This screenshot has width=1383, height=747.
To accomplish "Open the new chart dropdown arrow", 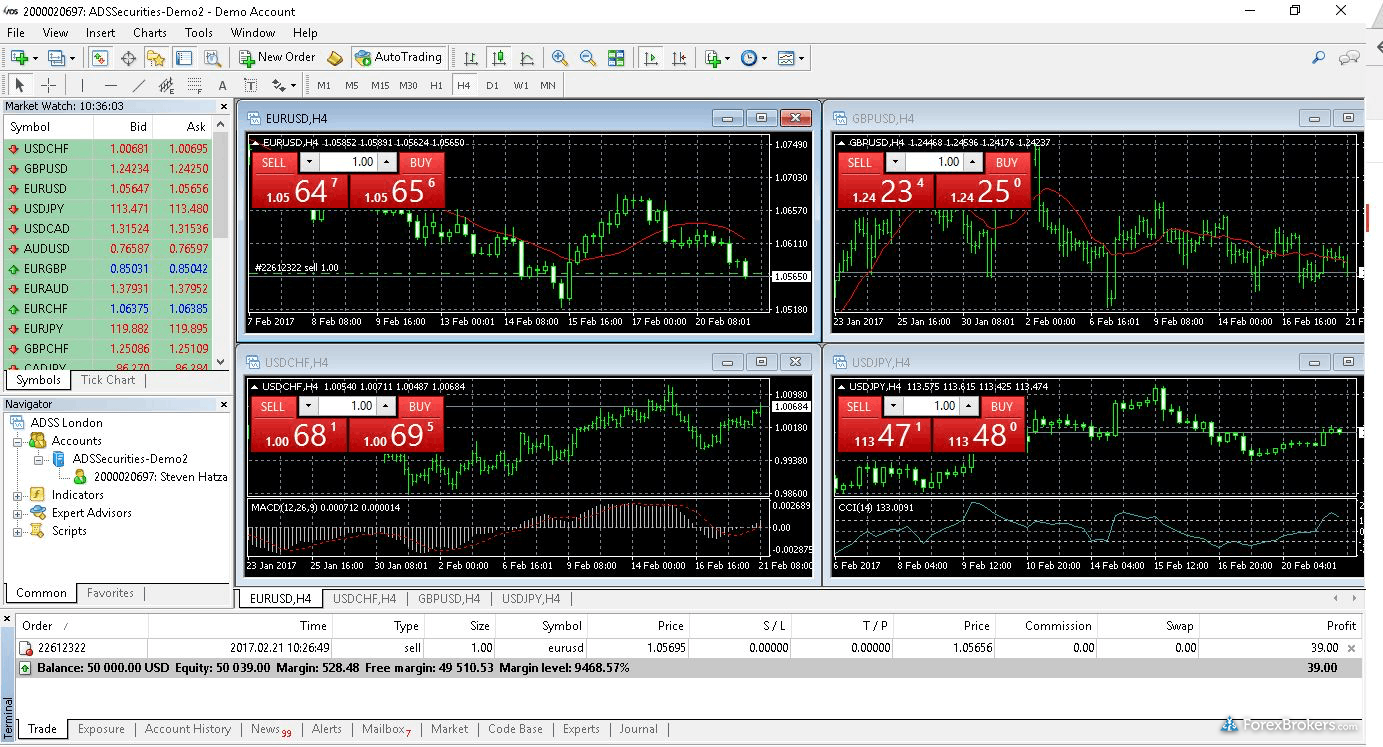I will point(36,58).
